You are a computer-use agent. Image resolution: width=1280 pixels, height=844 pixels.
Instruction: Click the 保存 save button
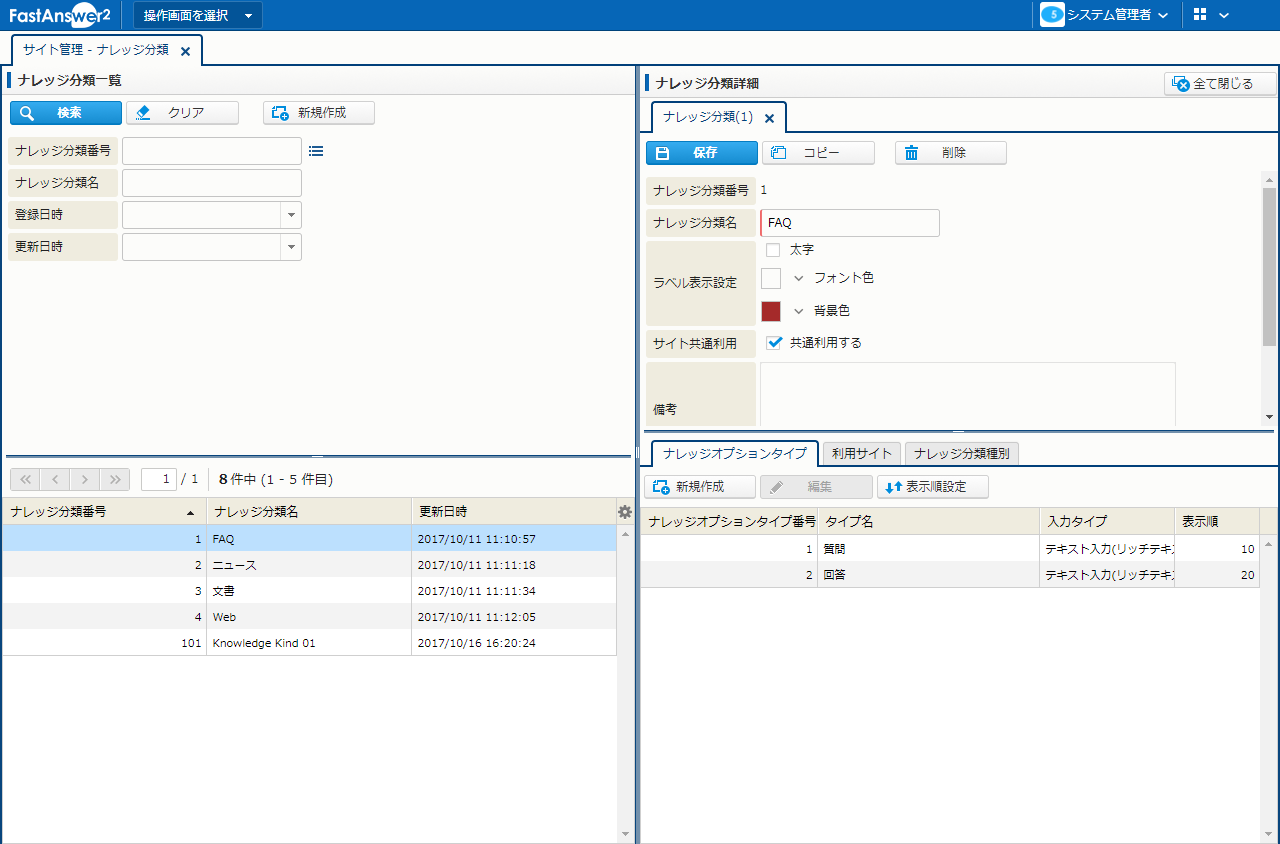[701, 153]
